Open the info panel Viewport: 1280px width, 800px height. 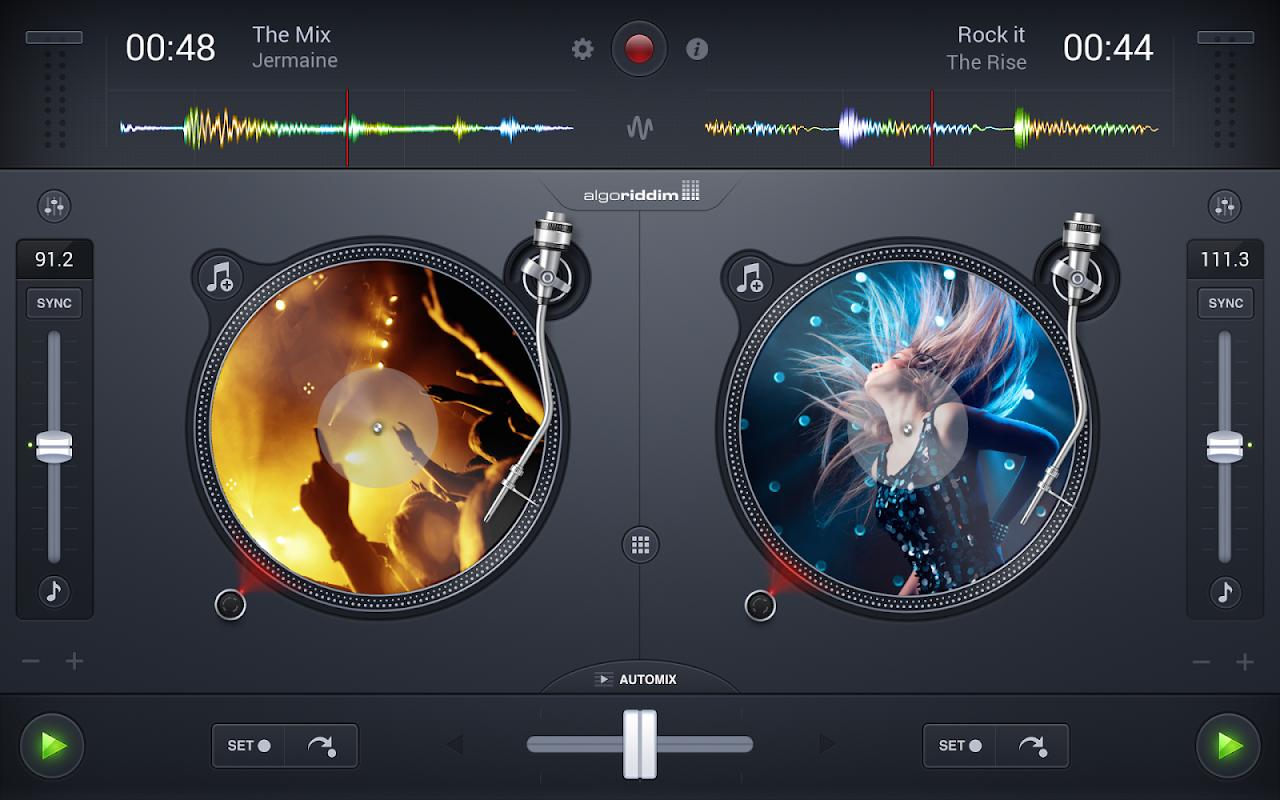(x=697, y=49)
